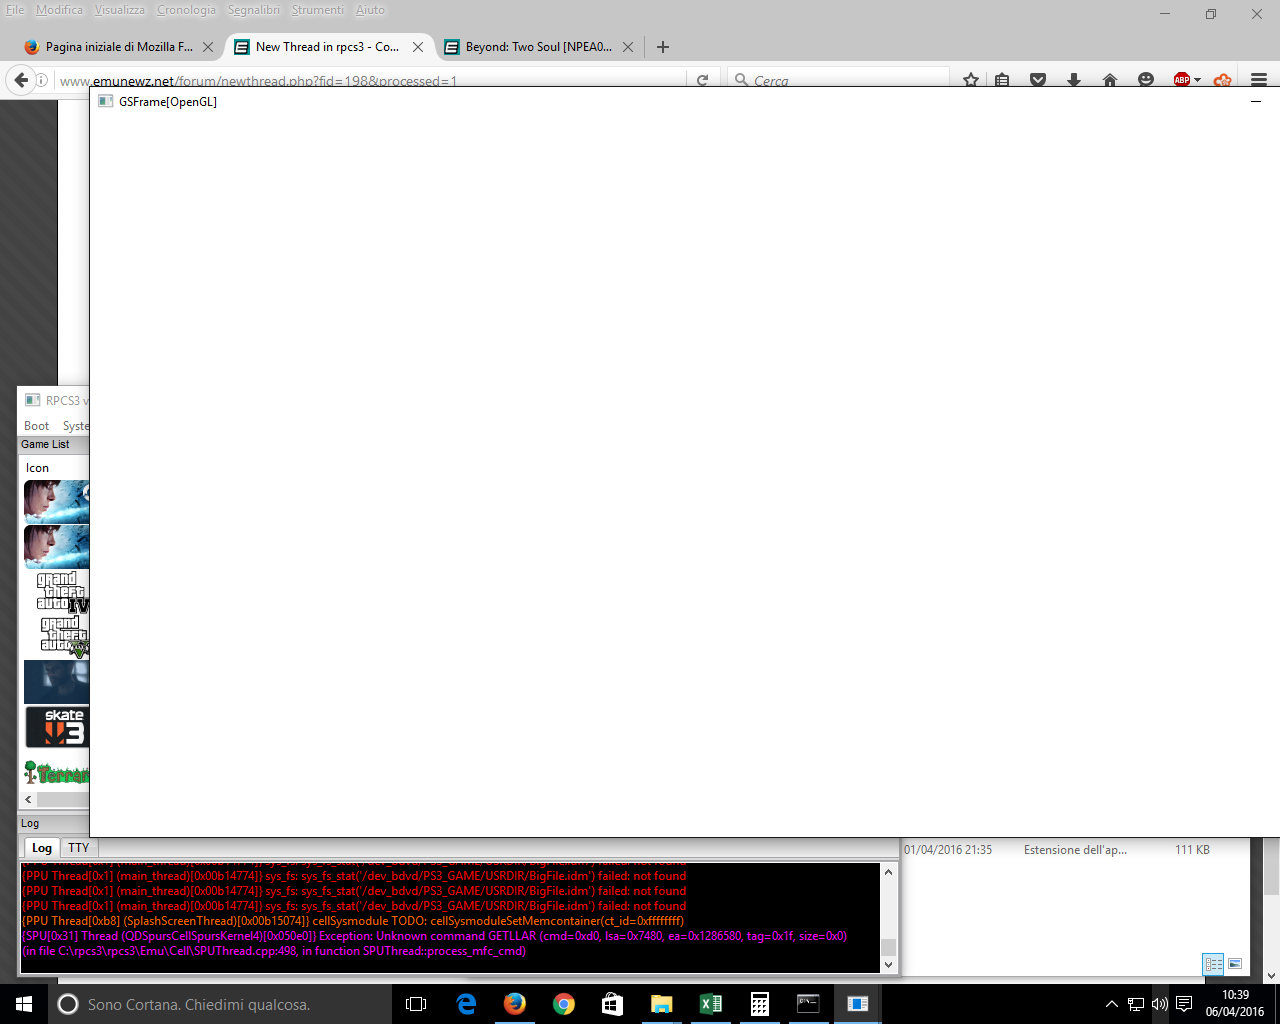This screenshot has width=1280, height=1024.
Task: Open a new Firefox tab
Action: pyautogui.click(x=662, y=47)
